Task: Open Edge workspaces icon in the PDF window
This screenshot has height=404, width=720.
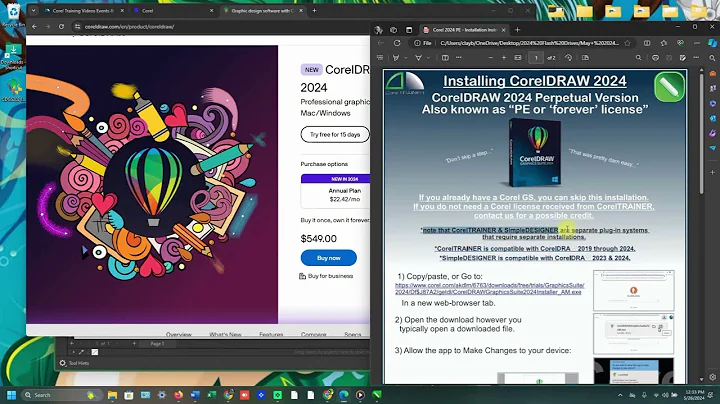Action: click(394, 30)
